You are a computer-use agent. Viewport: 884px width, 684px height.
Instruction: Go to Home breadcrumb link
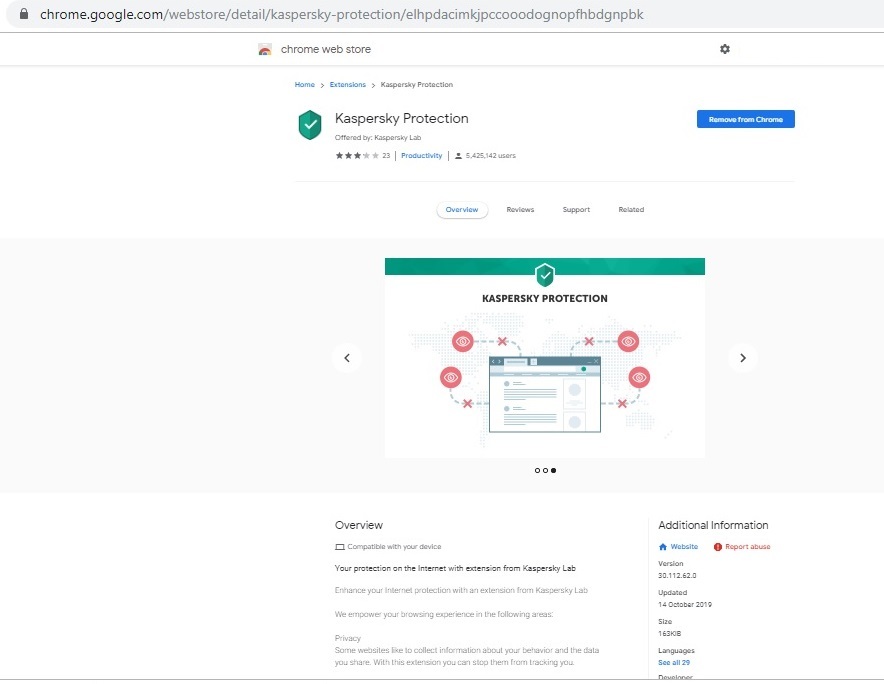[304, 85]
